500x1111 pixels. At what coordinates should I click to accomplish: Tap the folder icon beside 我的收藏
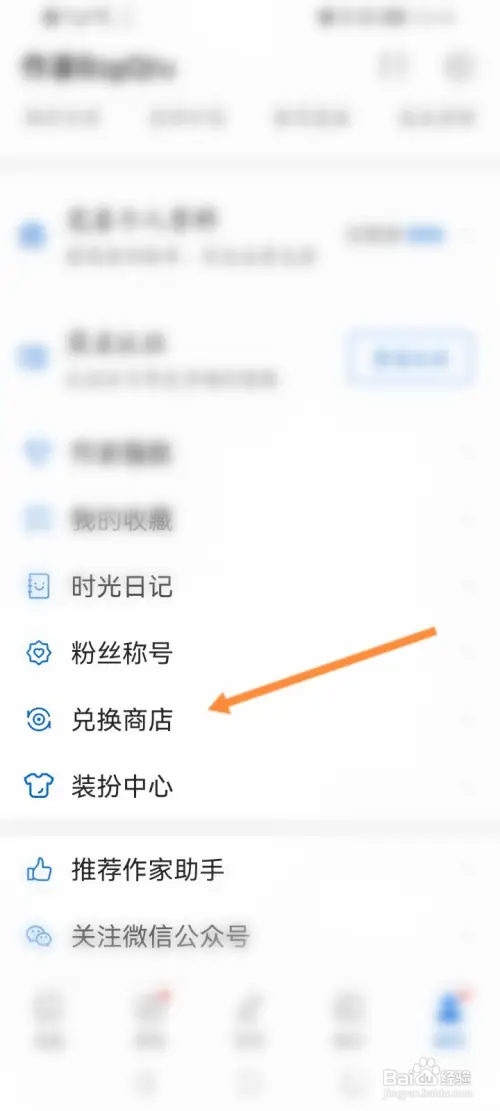38,520
